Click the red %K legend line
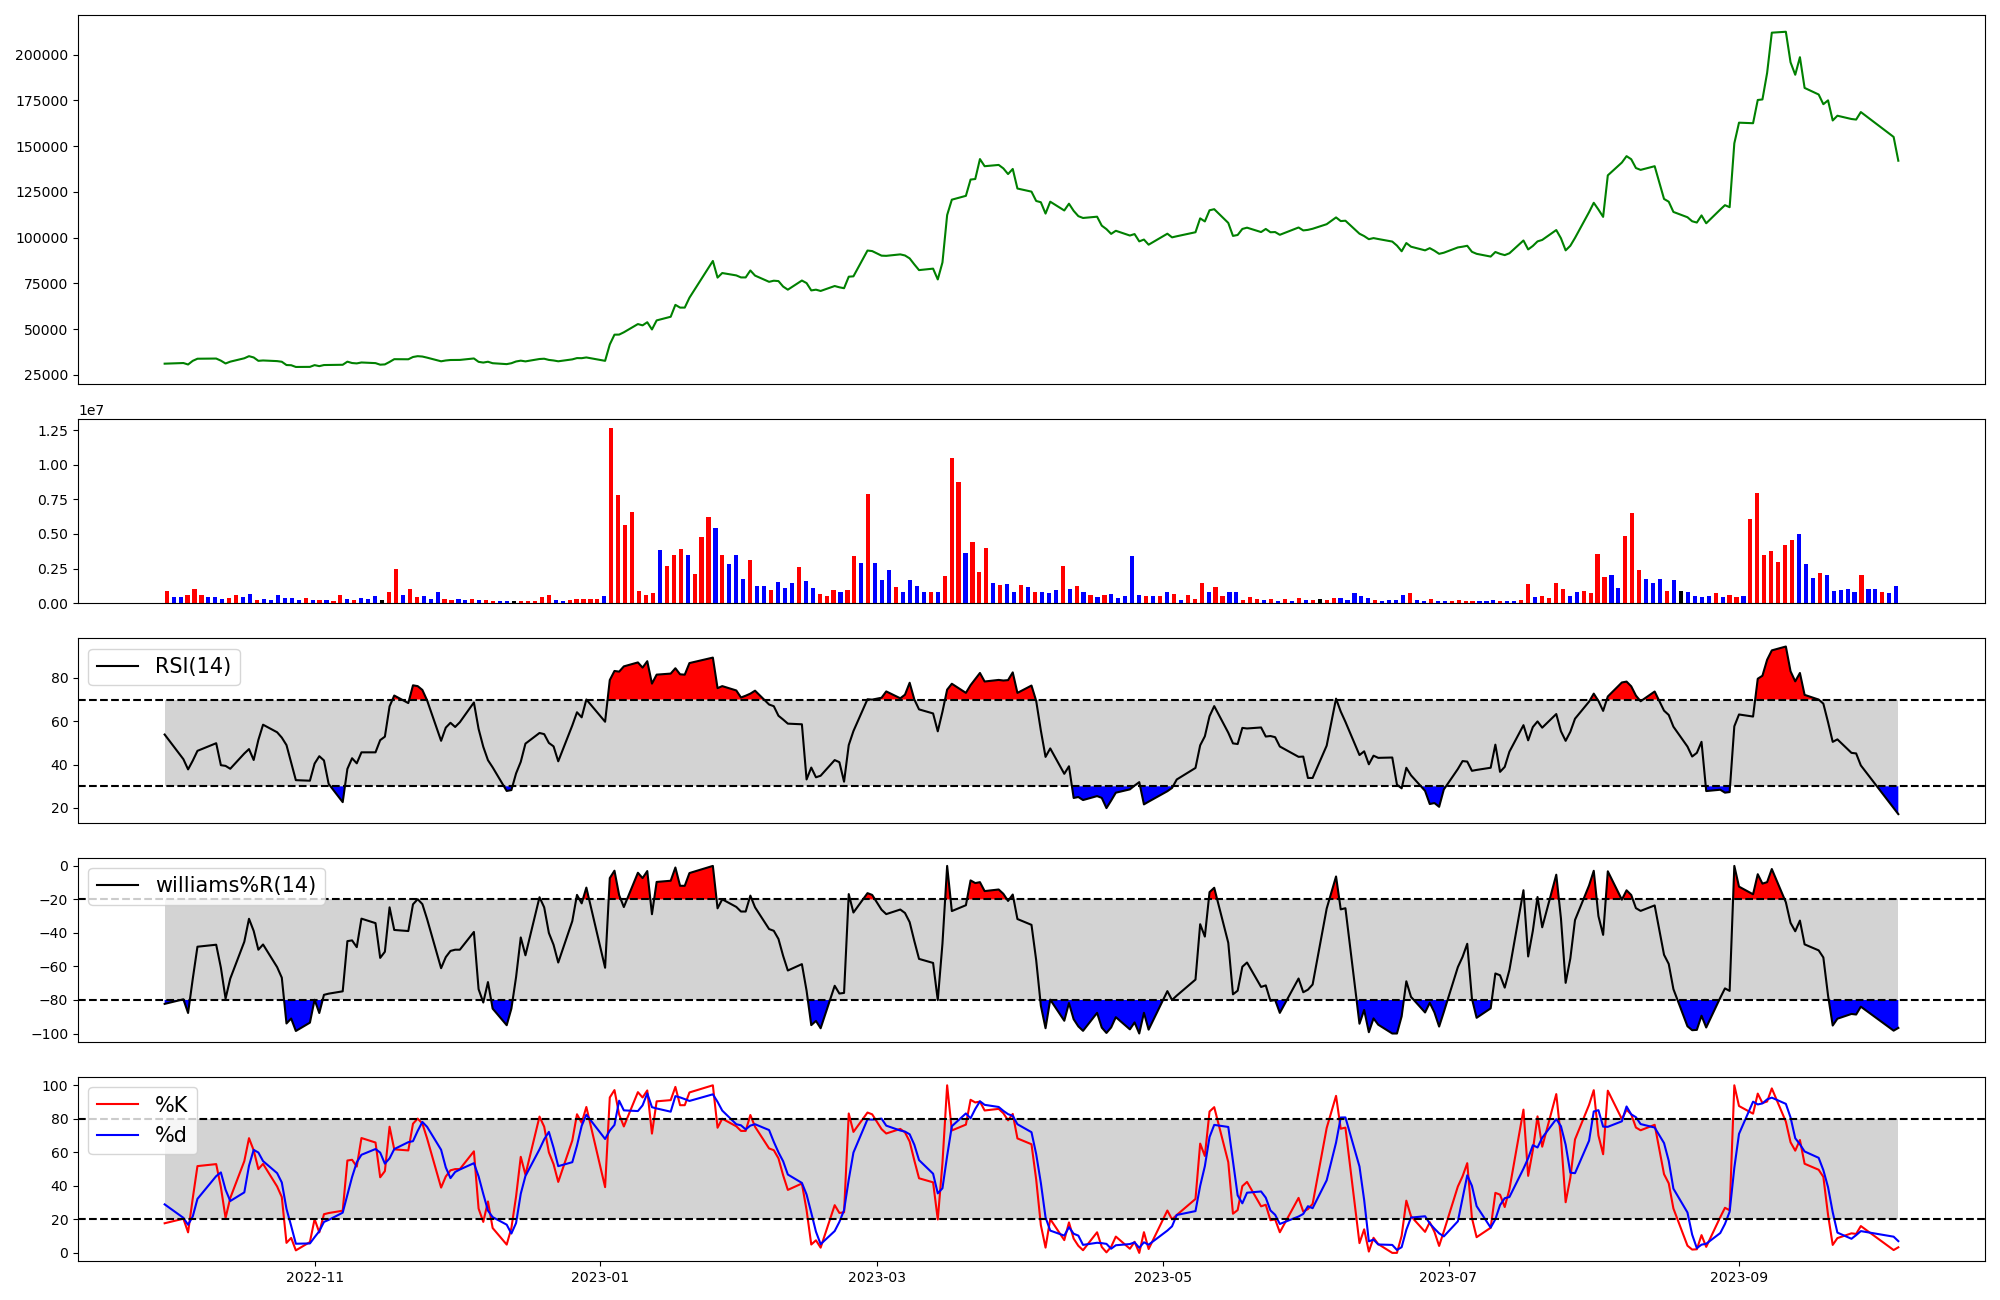Viewport: 2000px width, 1300px height. click(117, 1105)
